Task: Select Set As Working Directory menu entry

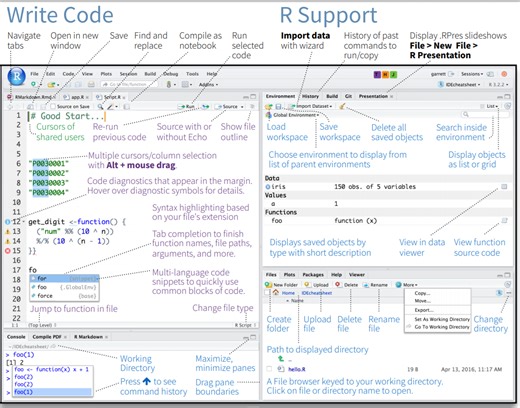Action: 442,319
